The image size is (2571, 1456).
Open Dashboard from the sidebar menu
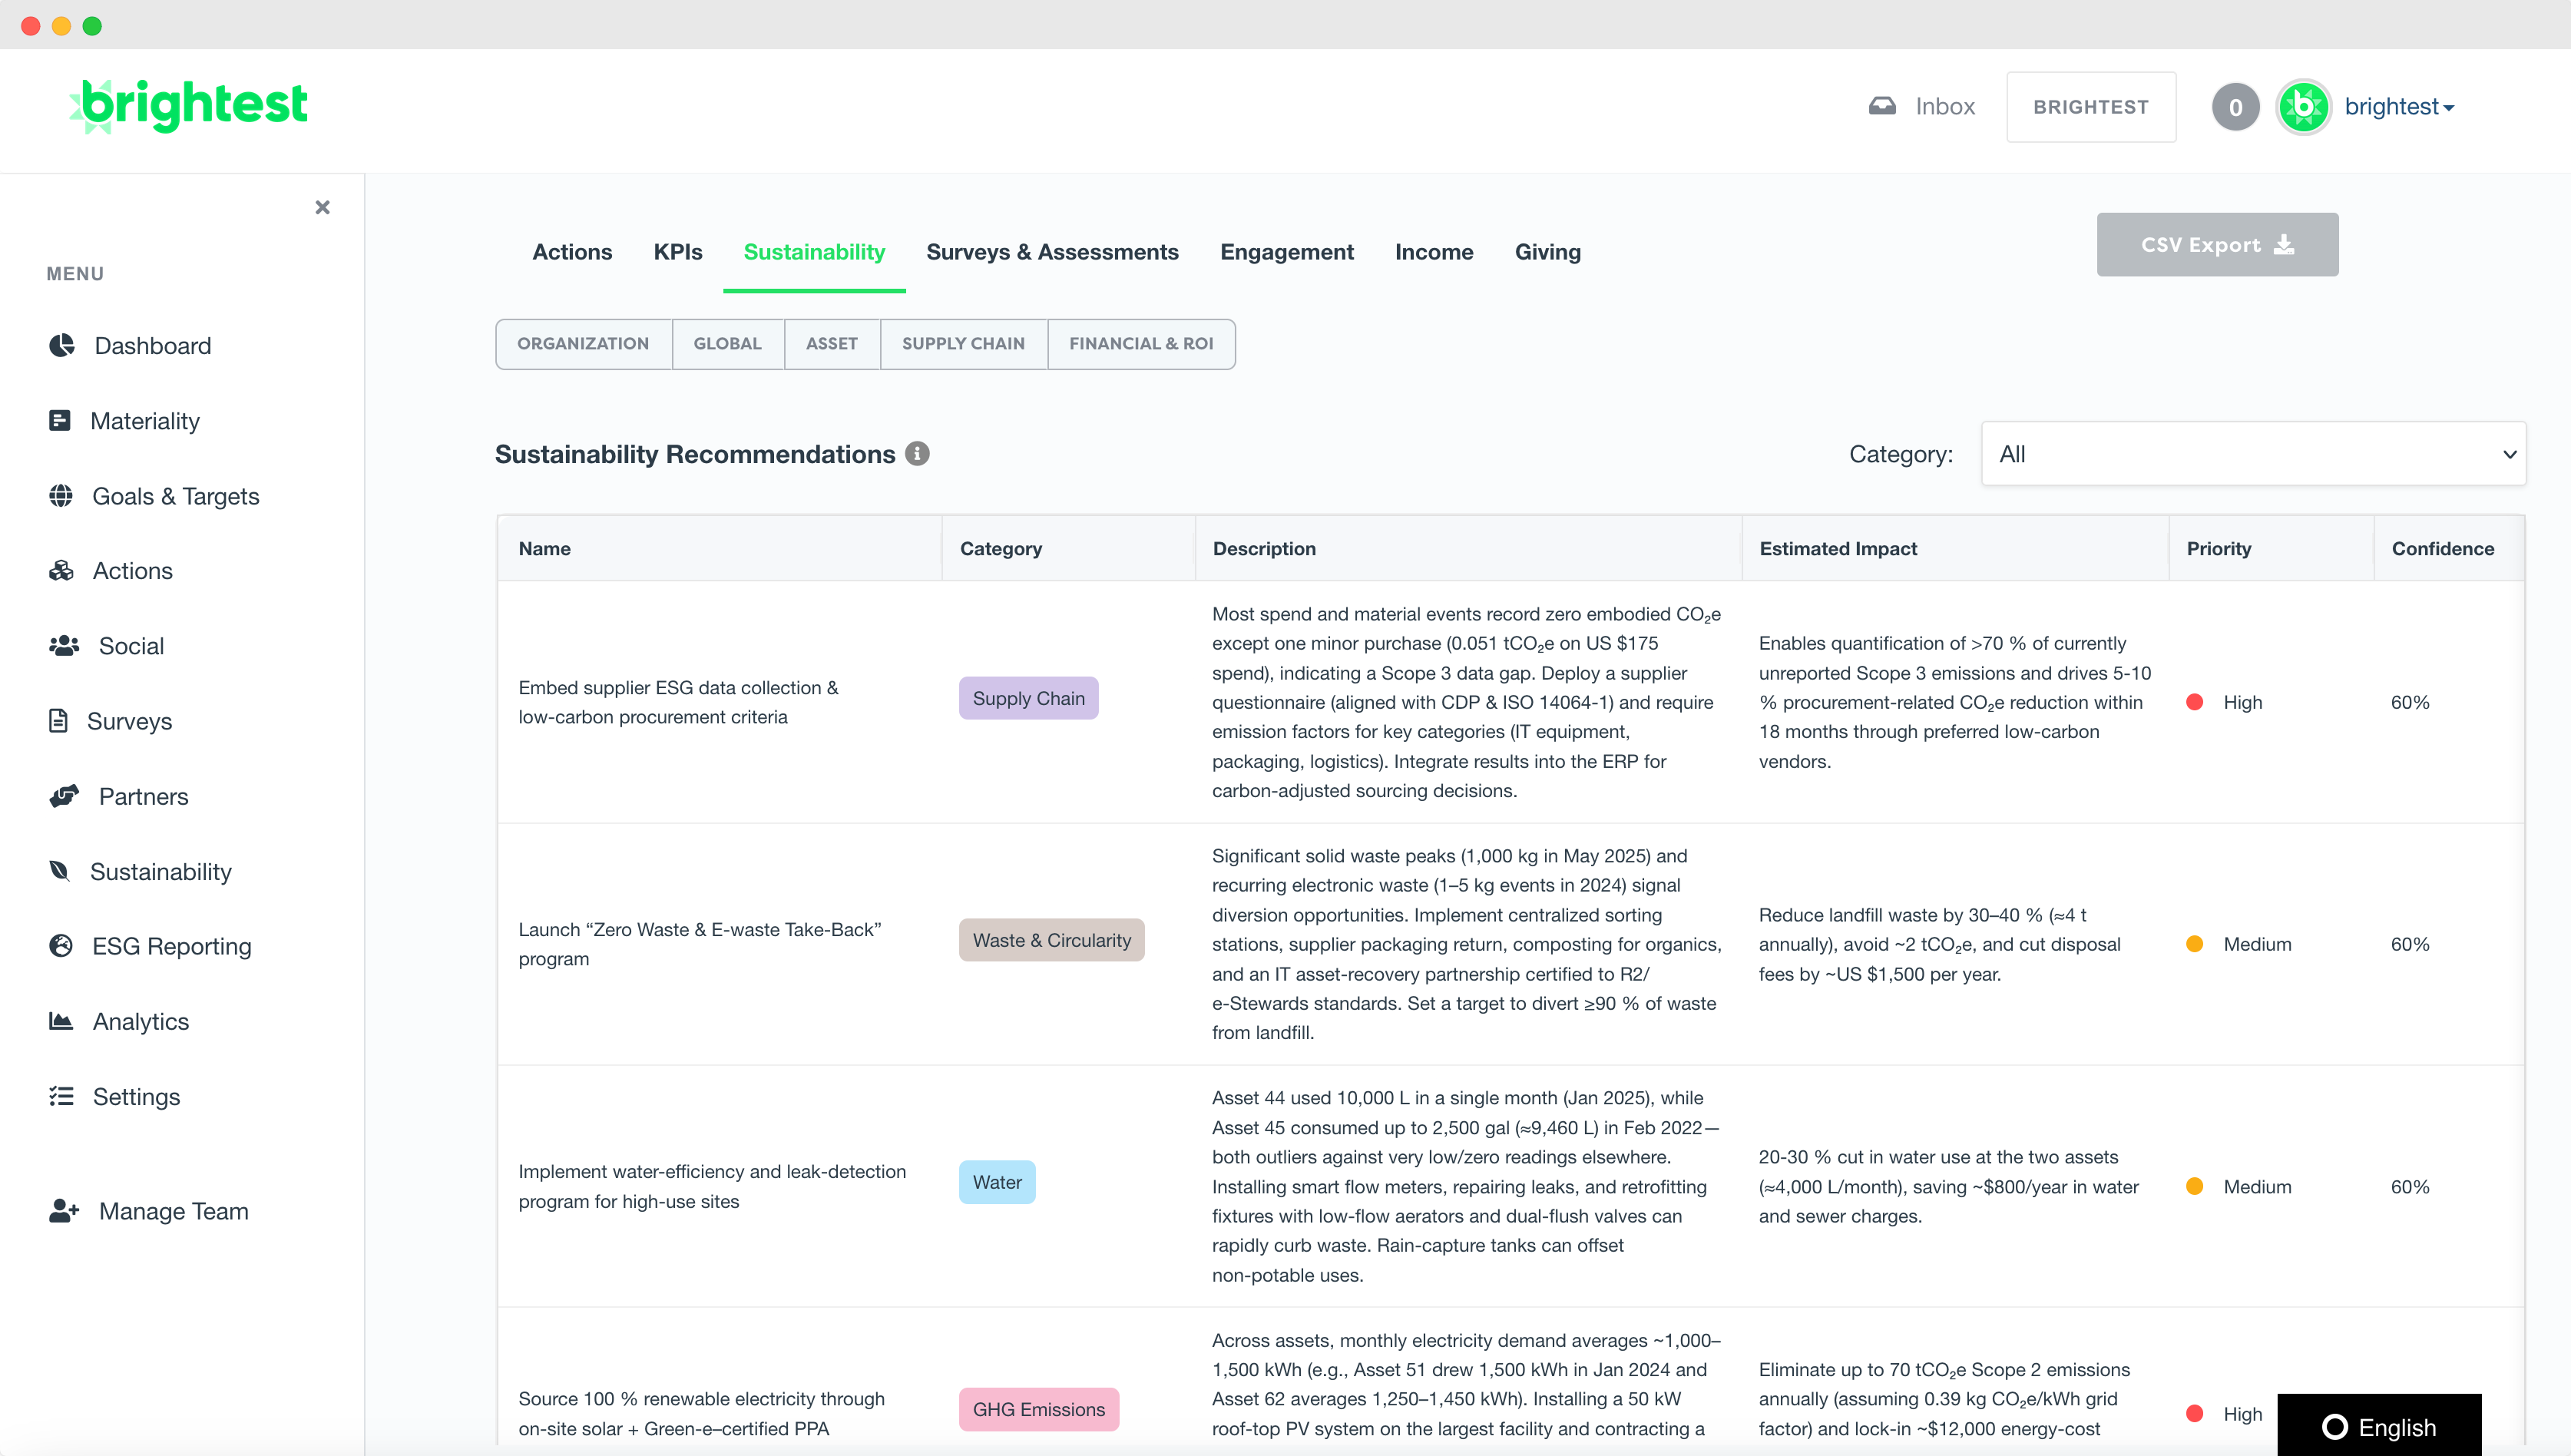[153, 345]
